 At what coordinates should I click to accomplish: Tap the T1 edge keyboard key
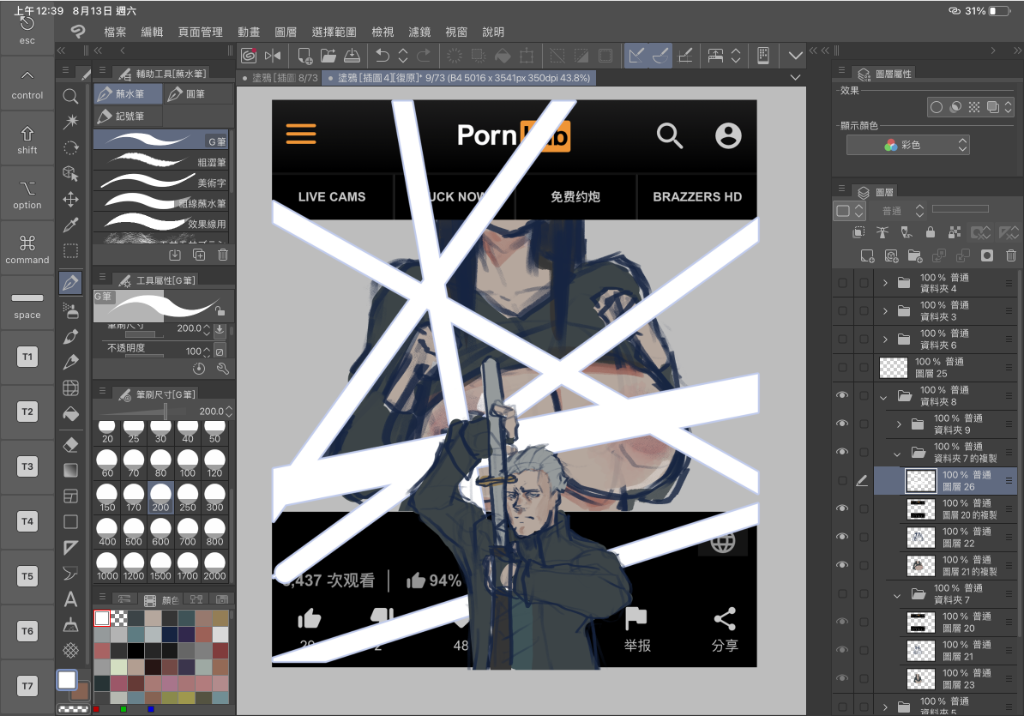pos(27,357)
